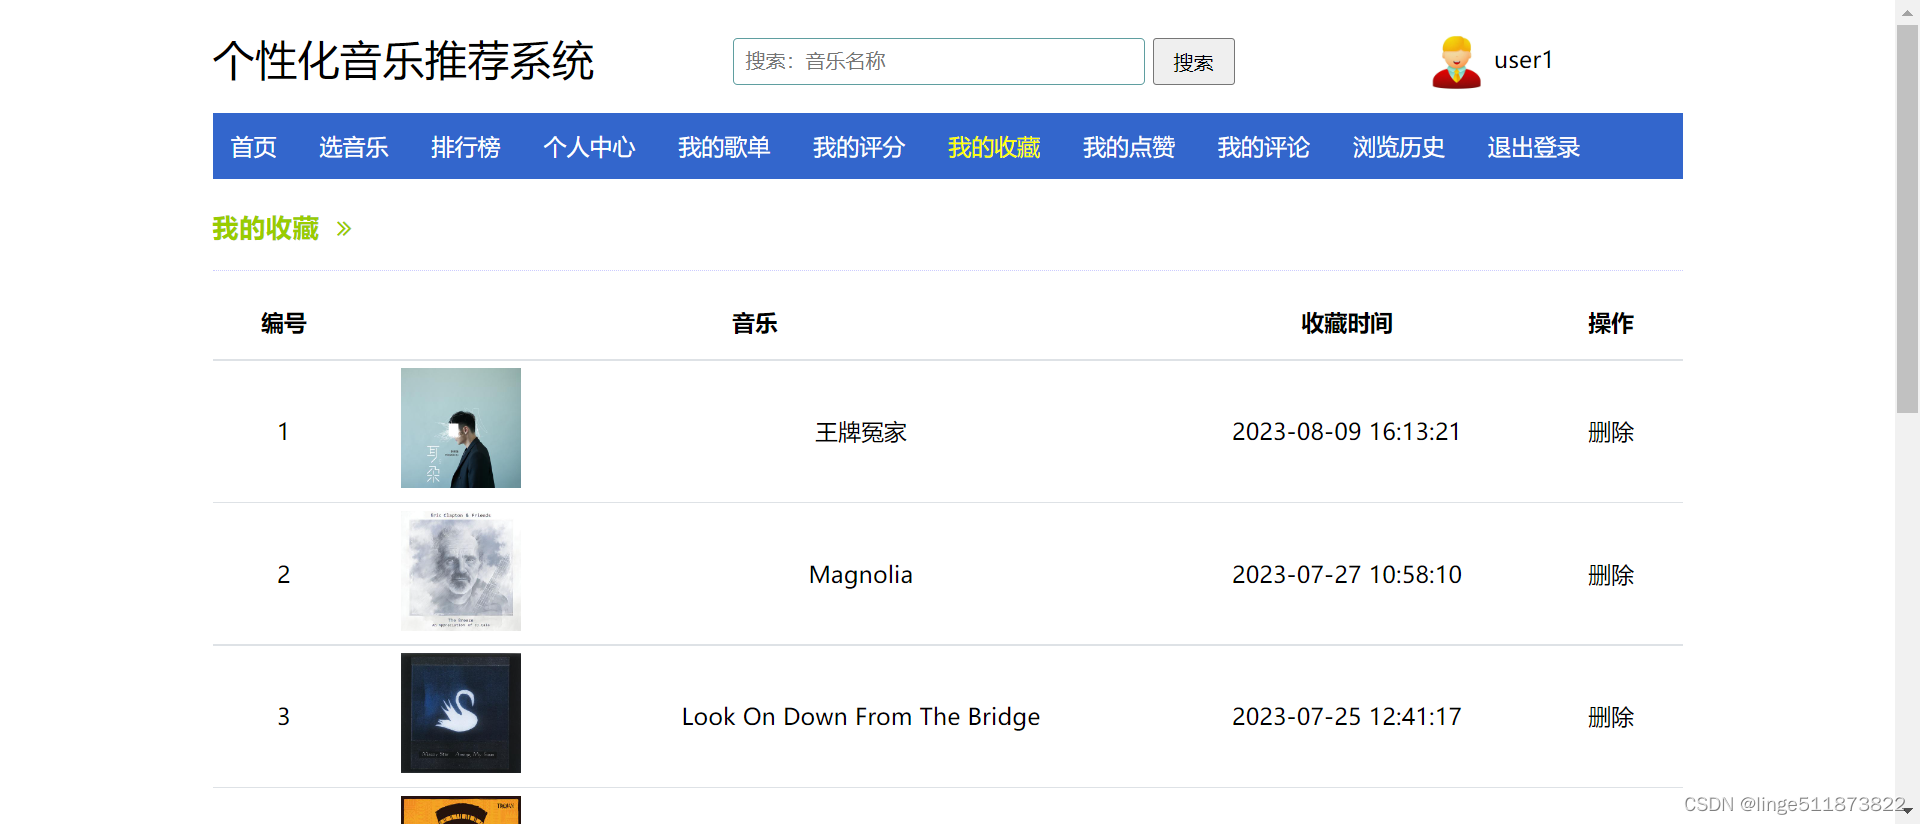Click the 王牌冤家 song title
This screenshot has width=1920, height=824.
(861, 432)
